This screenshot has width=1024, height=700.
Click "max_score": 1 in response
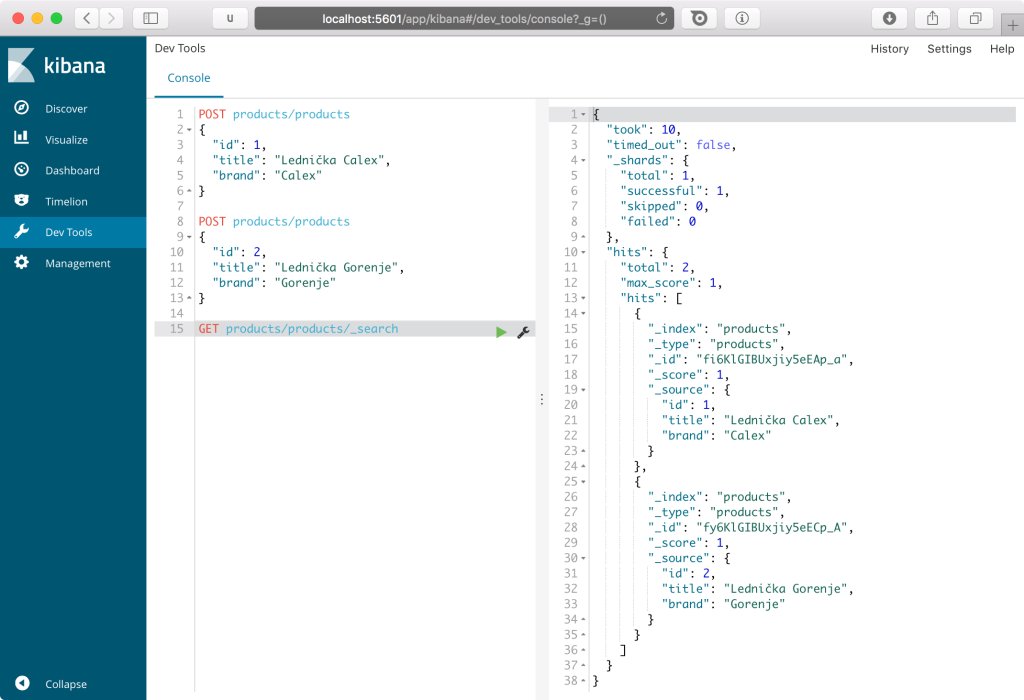(x=671, y=283)
